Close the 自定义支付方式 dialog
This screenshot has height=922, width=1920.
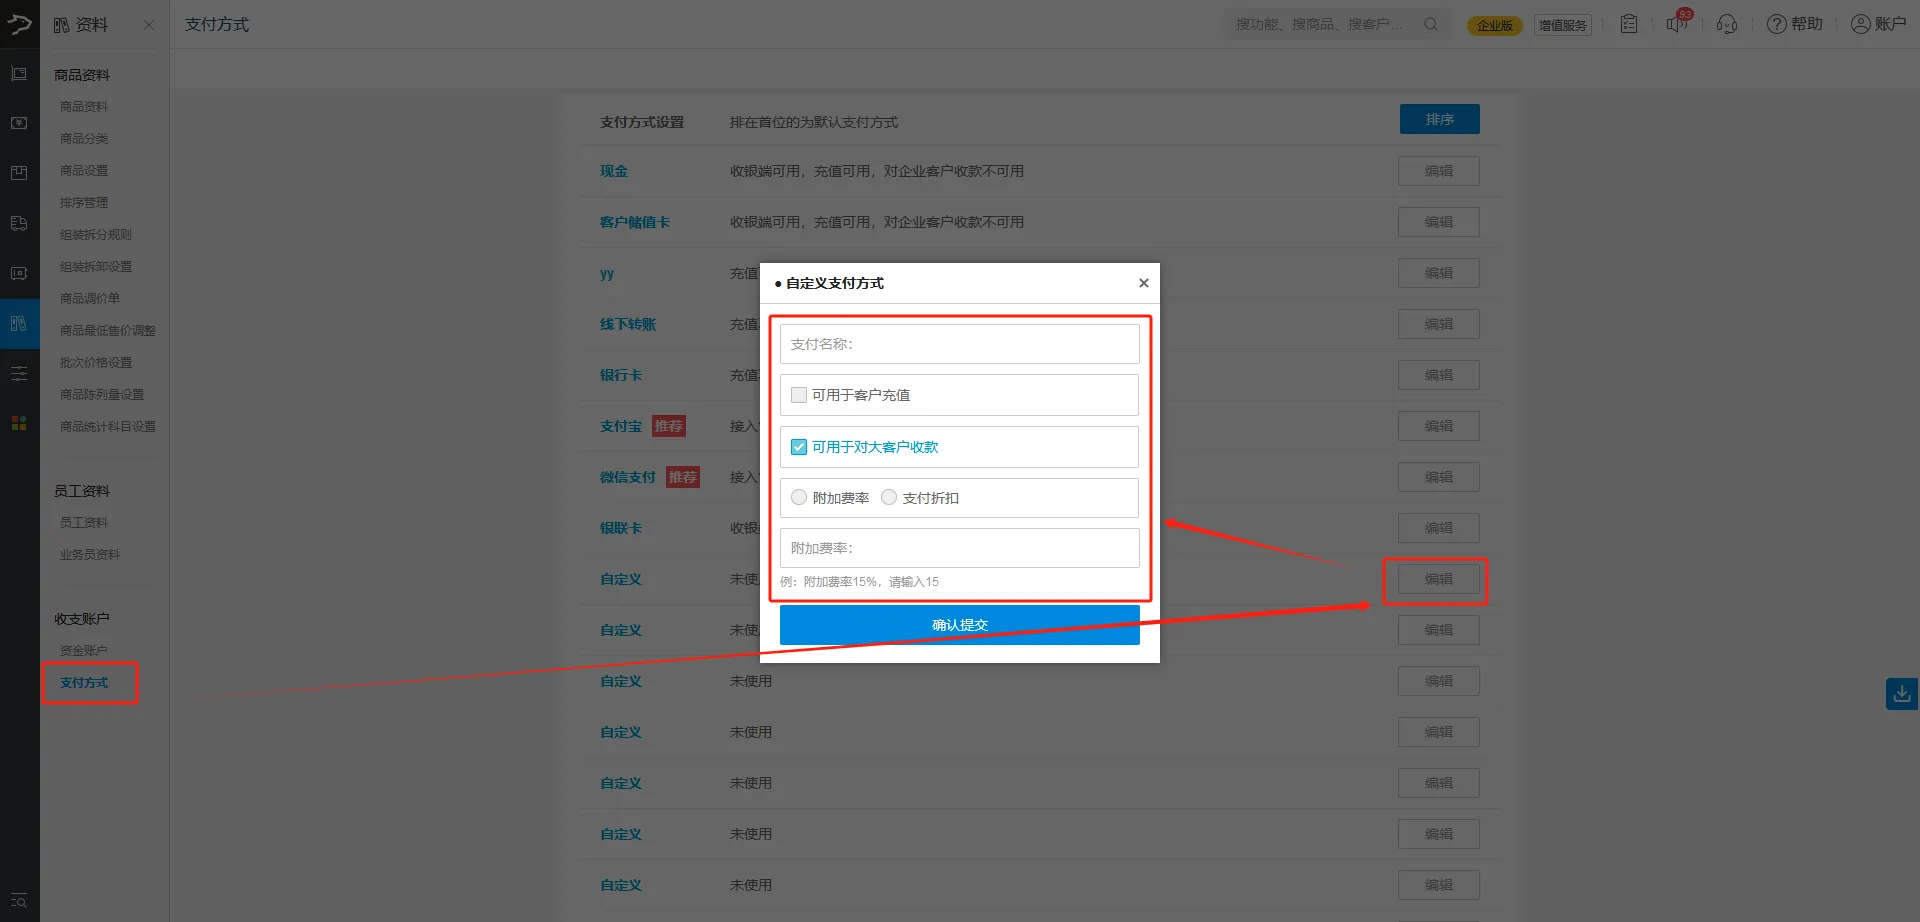(1143, 283)
